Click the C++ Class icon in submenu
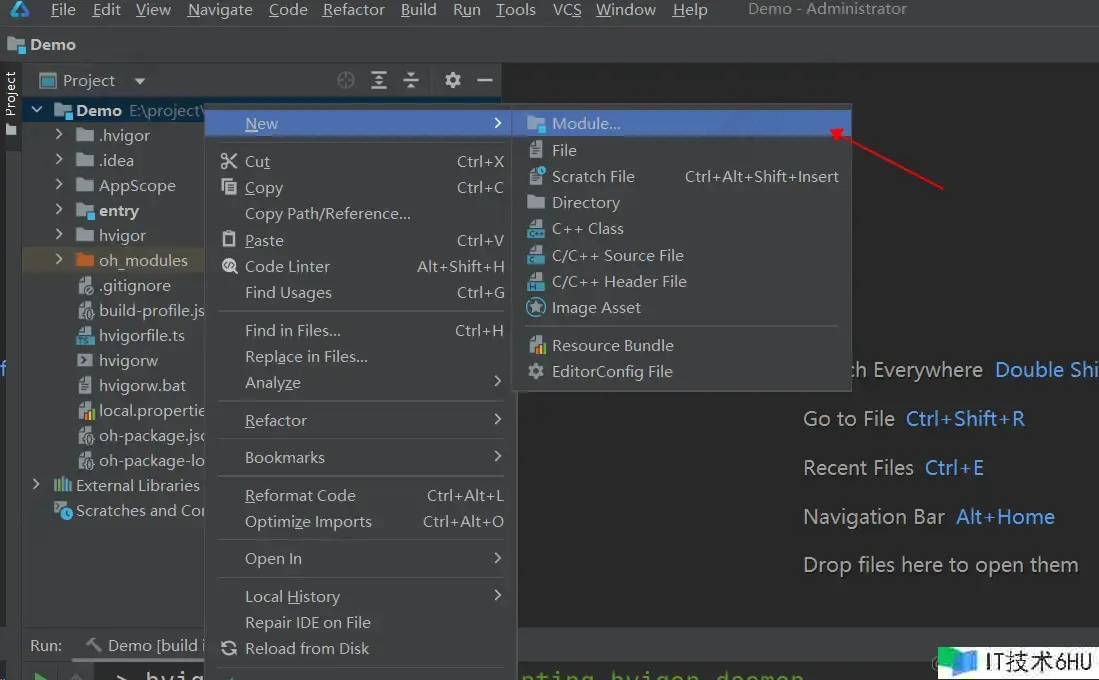 pos(536,229)
